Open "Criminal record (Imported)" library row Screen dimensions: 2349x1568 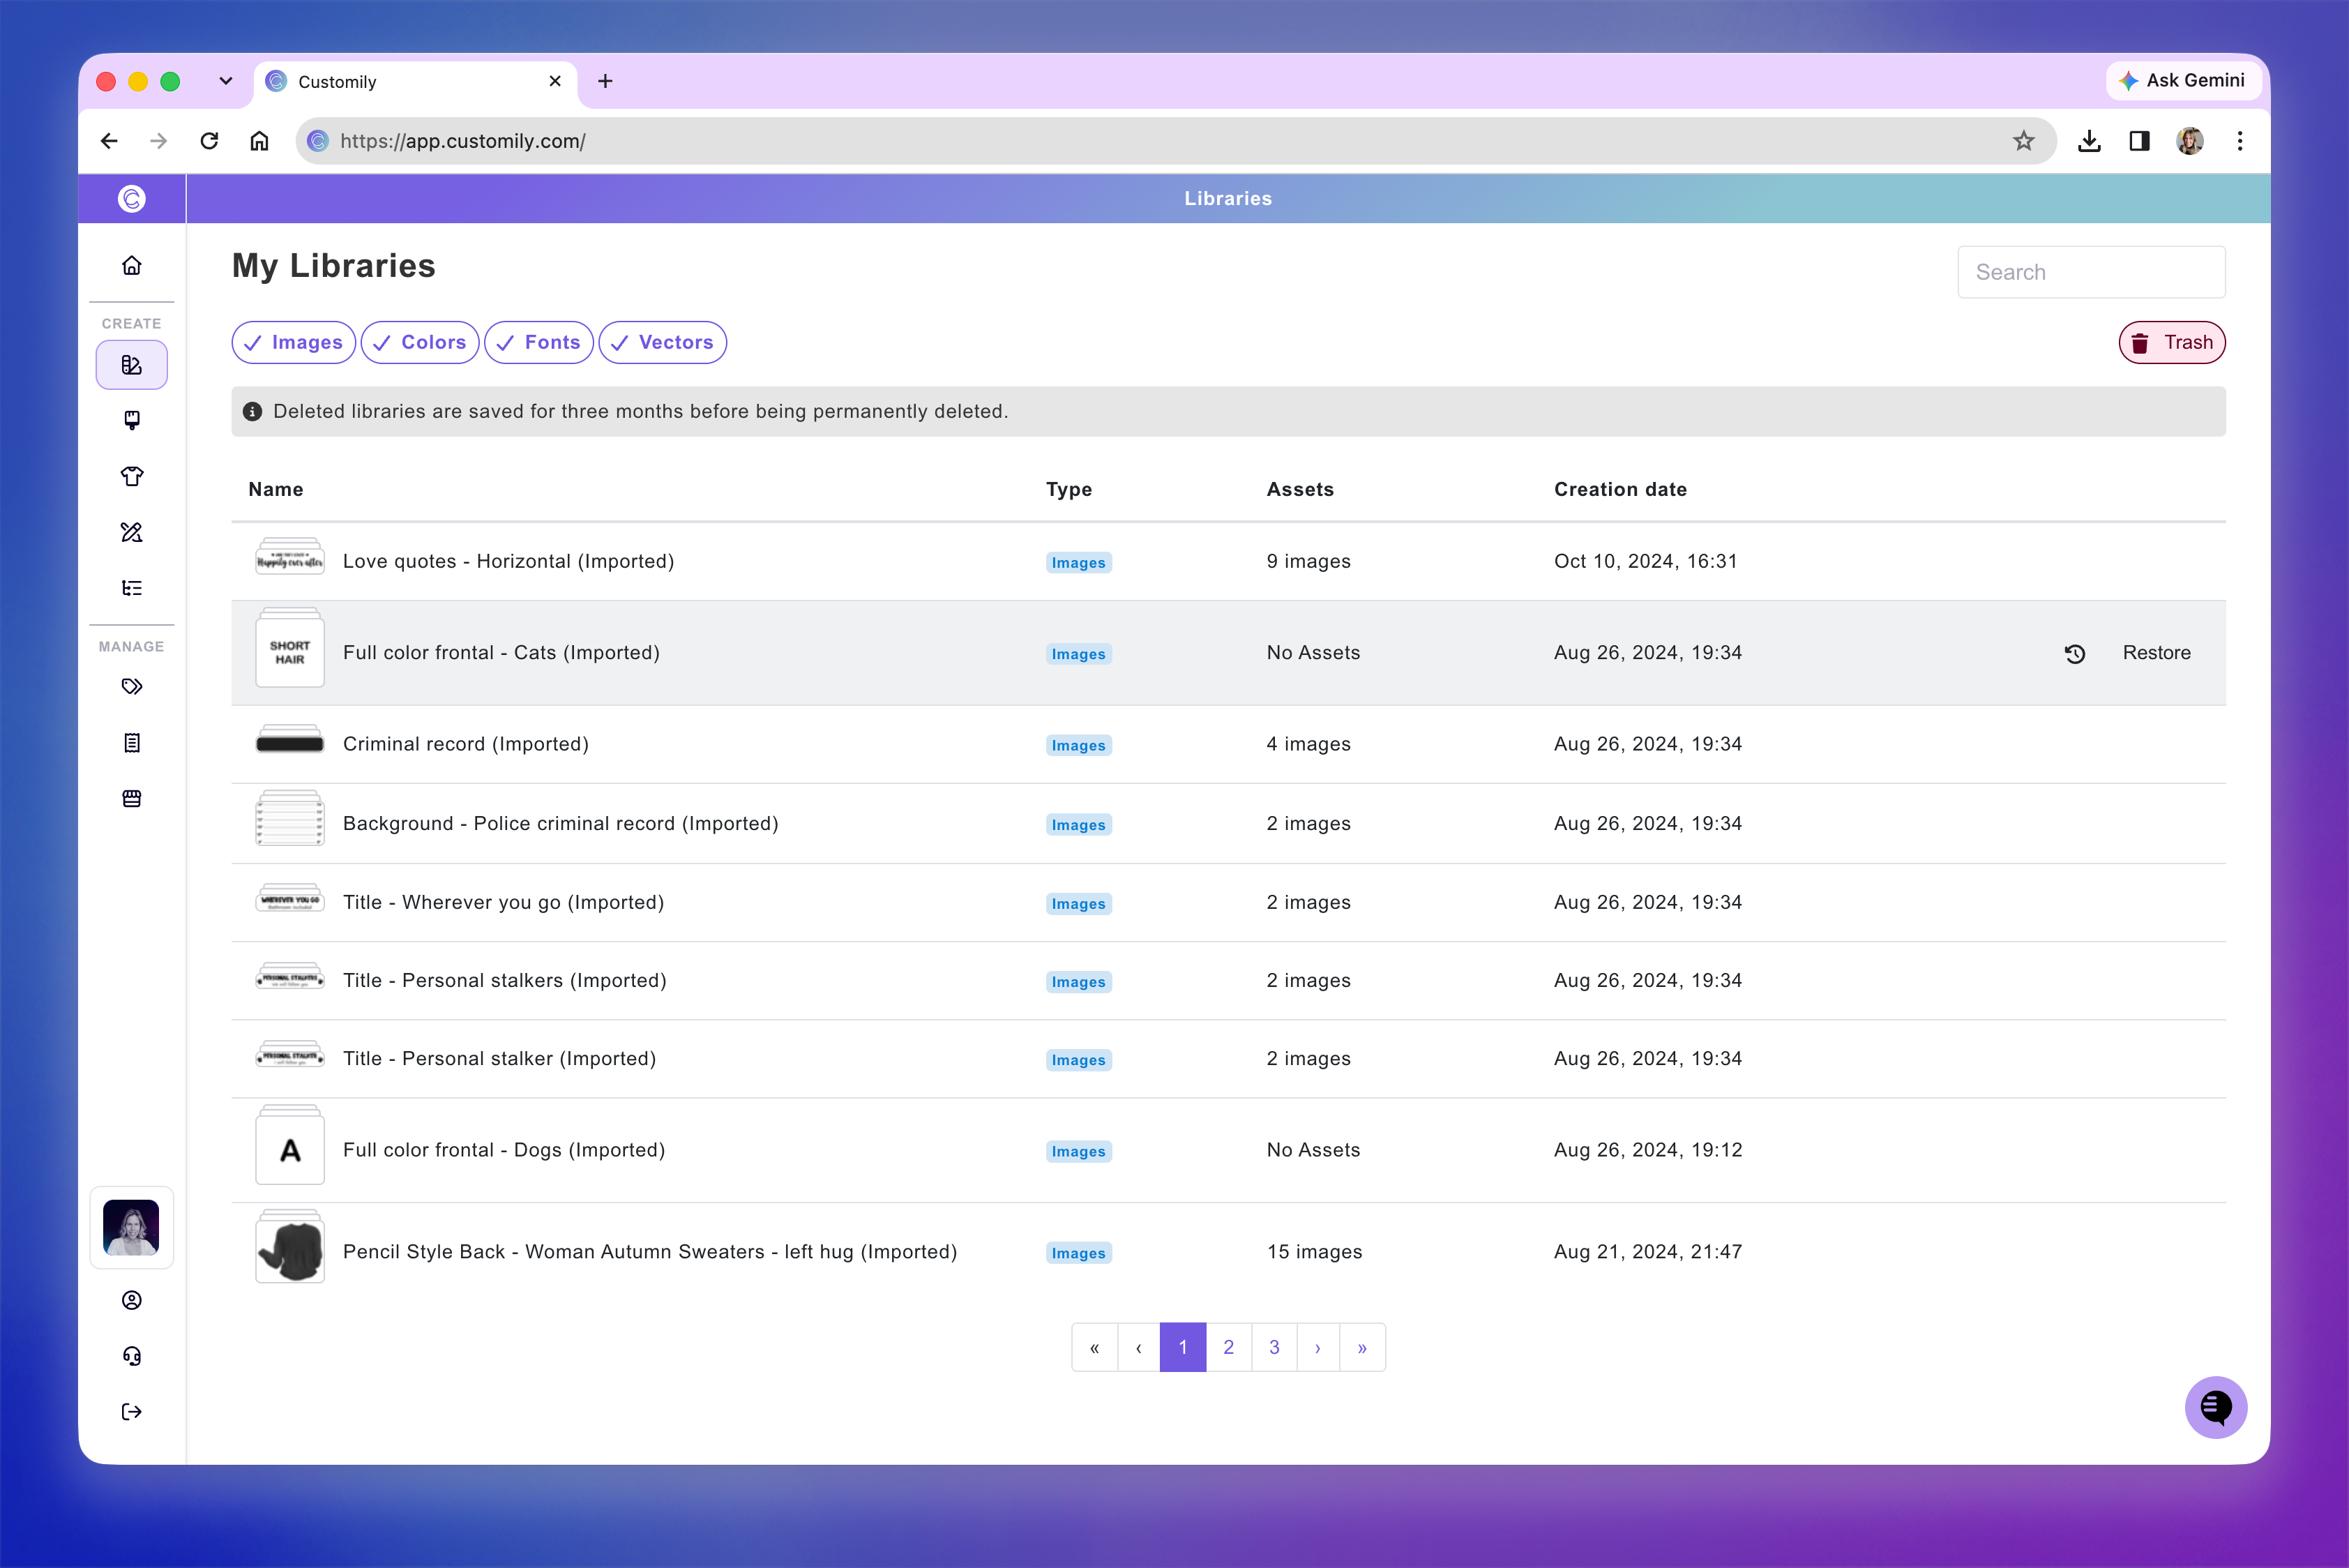1228,744
